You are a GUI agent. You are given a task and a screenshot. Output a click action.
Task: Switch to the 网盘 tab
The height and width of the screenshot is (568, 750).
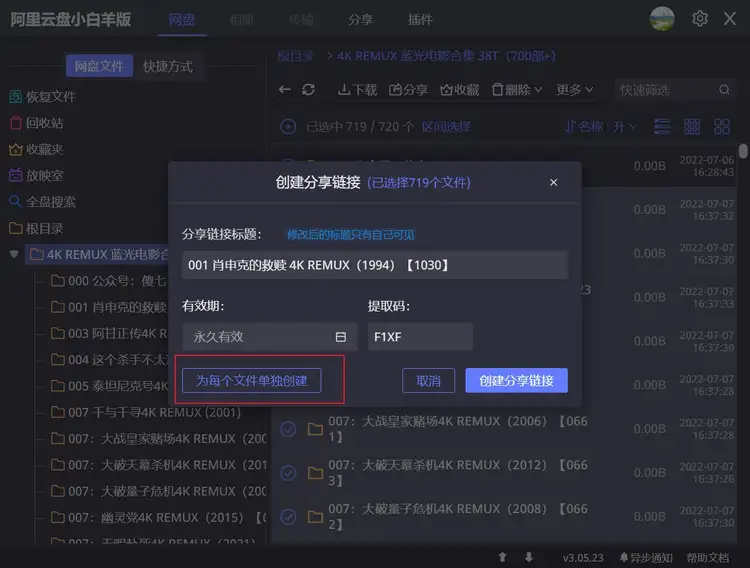(182, 20)
